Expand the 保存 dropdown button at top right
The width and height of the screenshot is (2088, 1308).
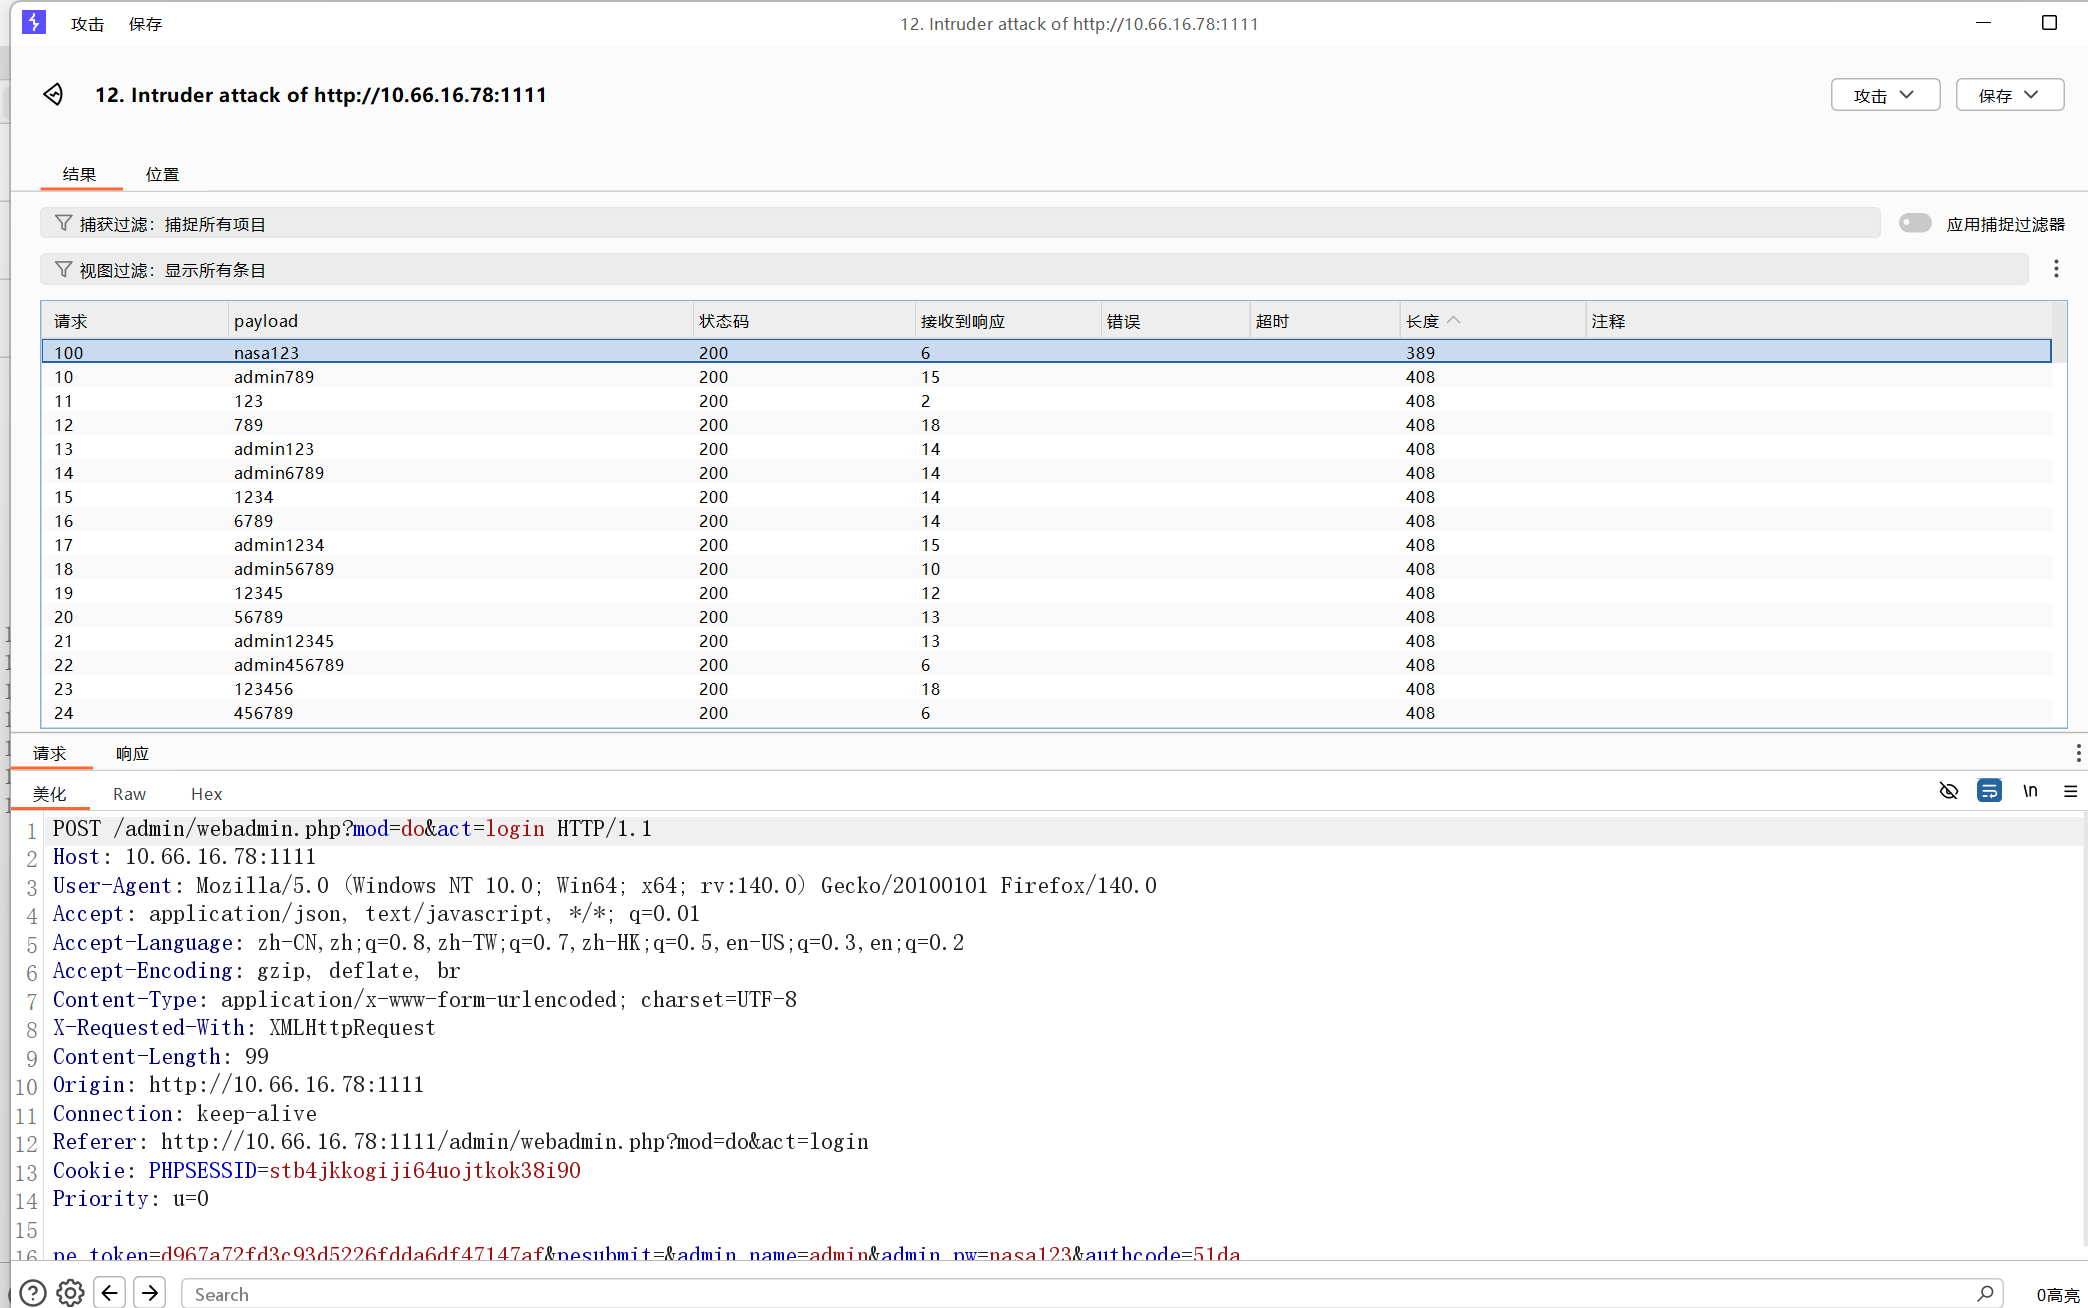2009,95
